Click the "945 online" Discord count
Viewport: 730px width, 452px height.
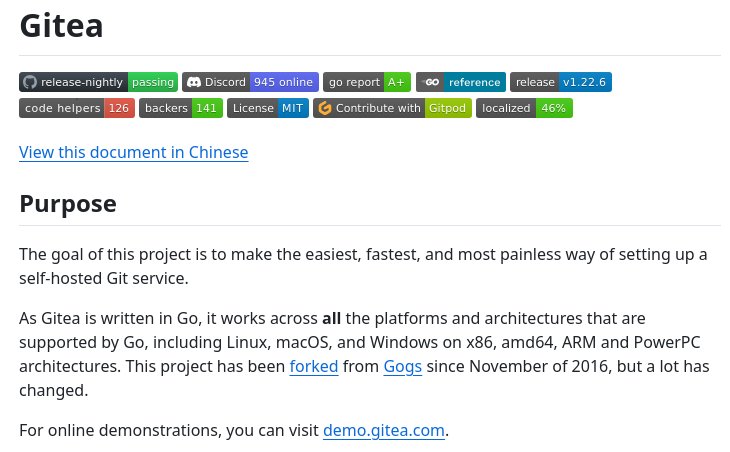(283, 82)
